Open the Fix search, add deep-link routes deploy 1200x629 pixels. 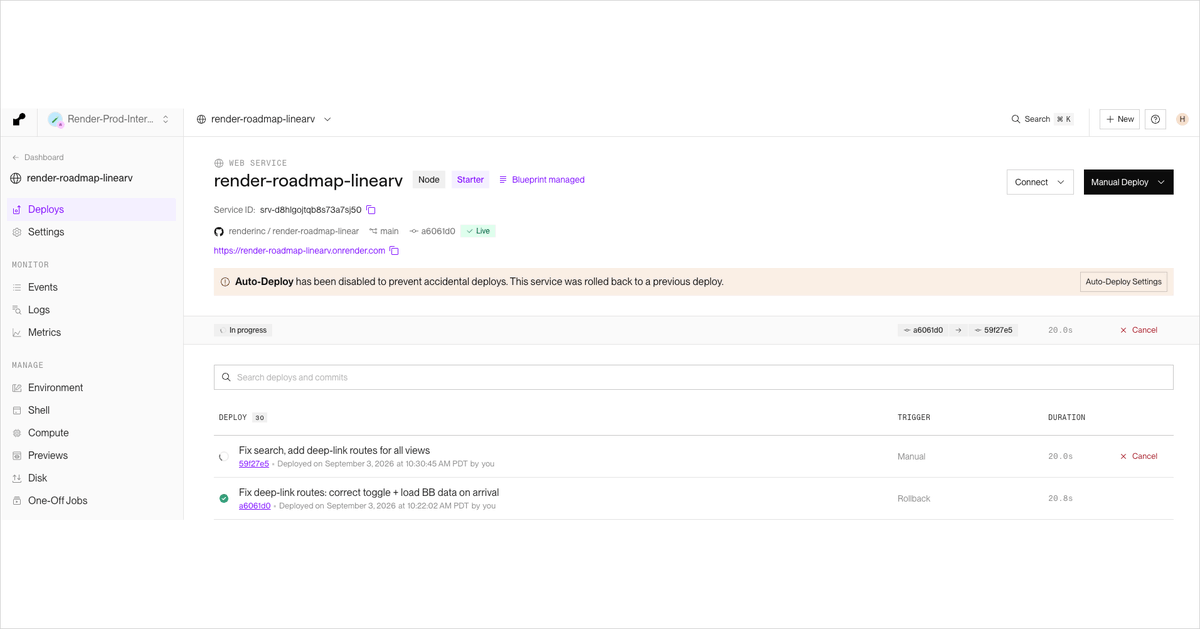(x=334, y=450)
